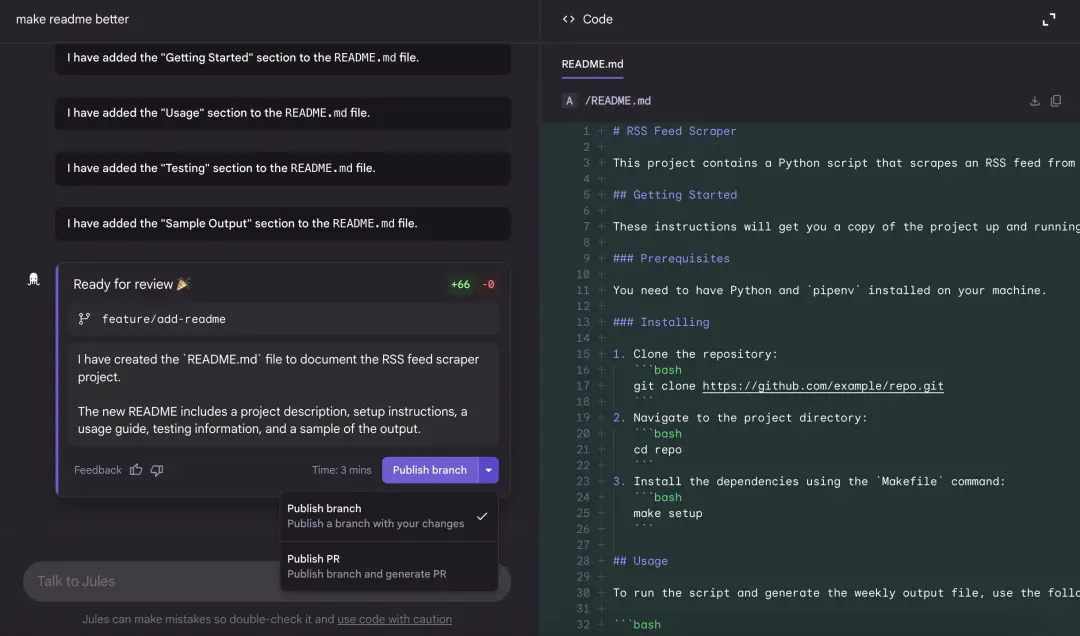Click the 'Navigate to the project directory' line
The image size is (1080, 636).
click(740, 418)
